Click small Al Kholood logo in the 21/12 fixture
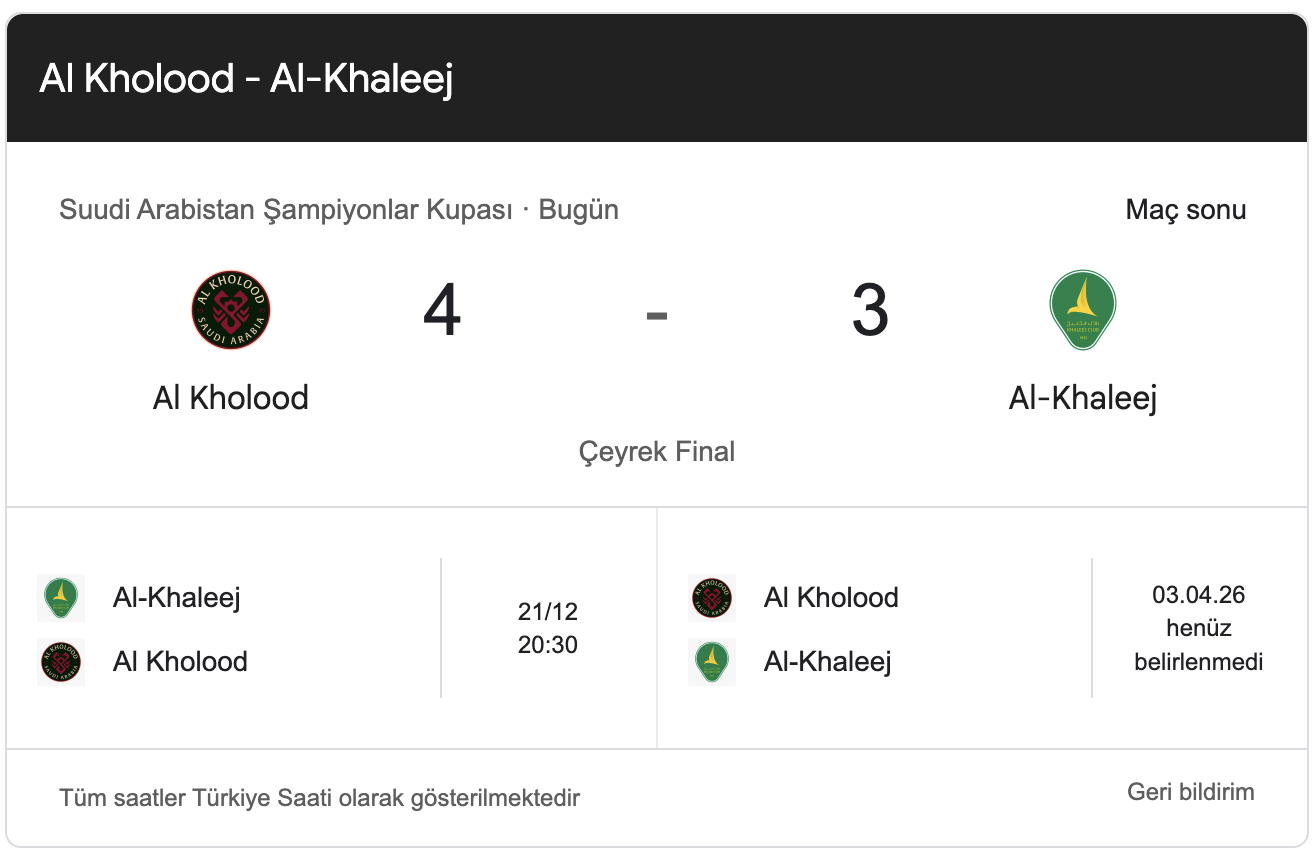Screen dimensions: 1312x850 click(x=61, y=662)
